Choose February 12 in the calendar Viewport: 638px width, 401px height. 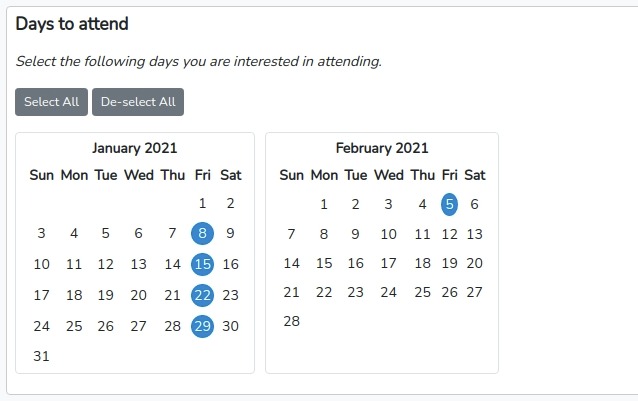click(449, 234)
